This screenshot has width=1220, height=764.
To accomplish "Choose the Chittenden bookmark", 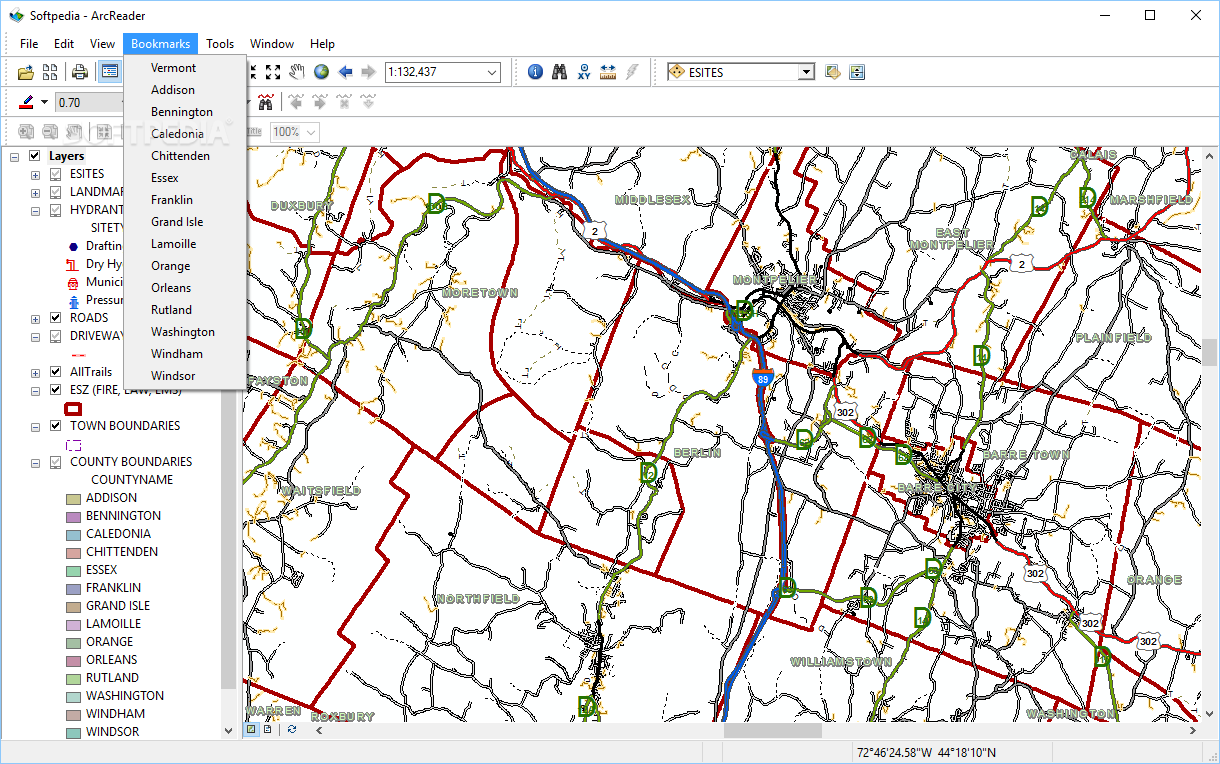I will (181, 156).
